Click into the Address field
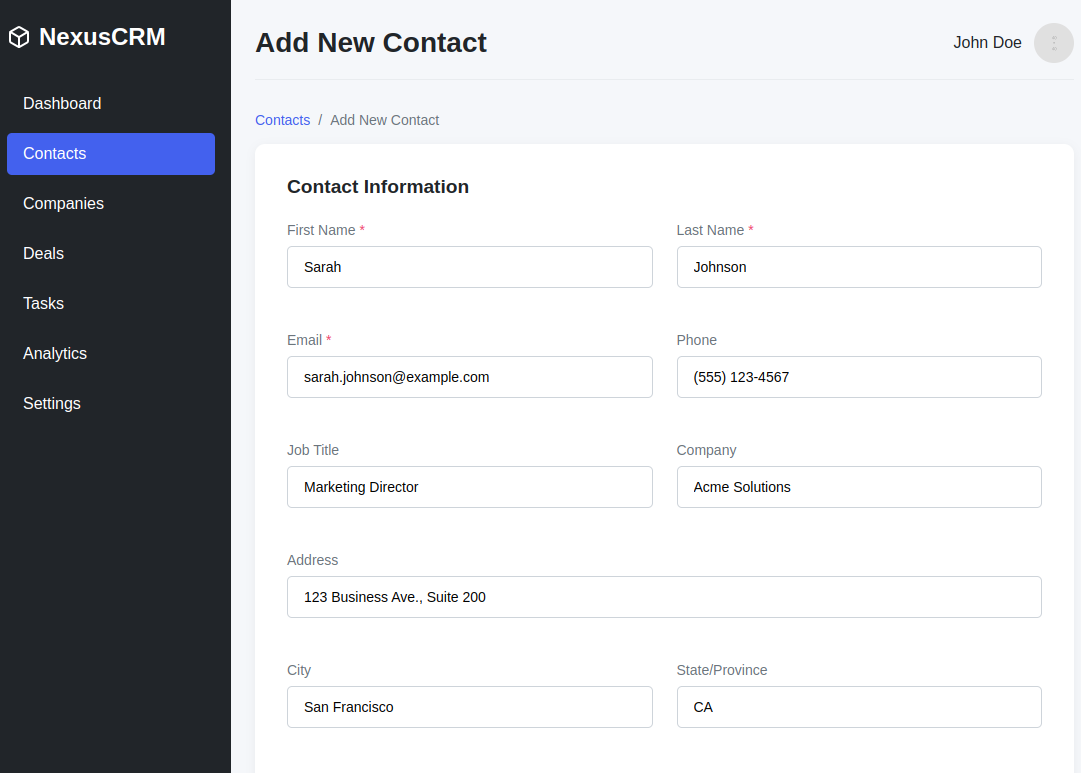 point(664,597)
